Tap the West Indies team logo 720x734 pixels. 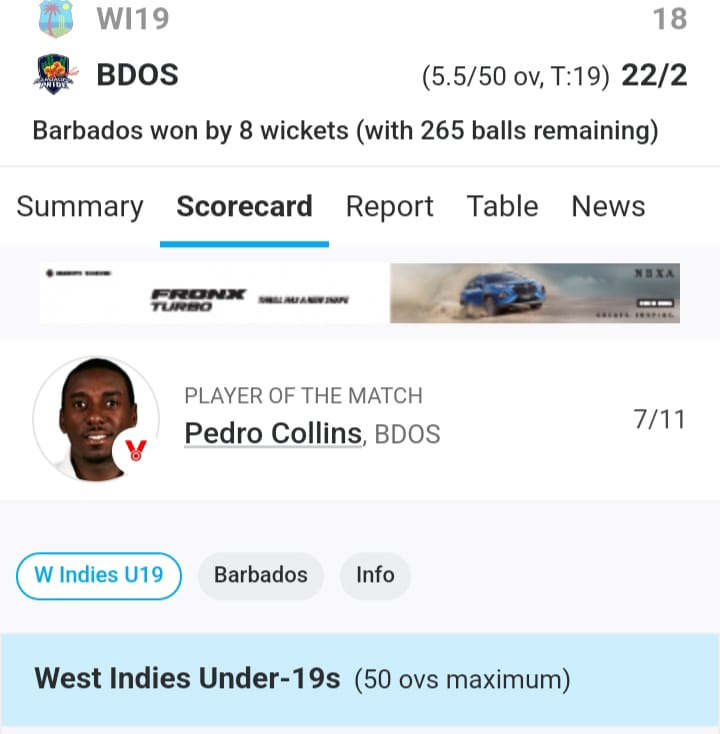pyautogui.click(x=55, y=17)
